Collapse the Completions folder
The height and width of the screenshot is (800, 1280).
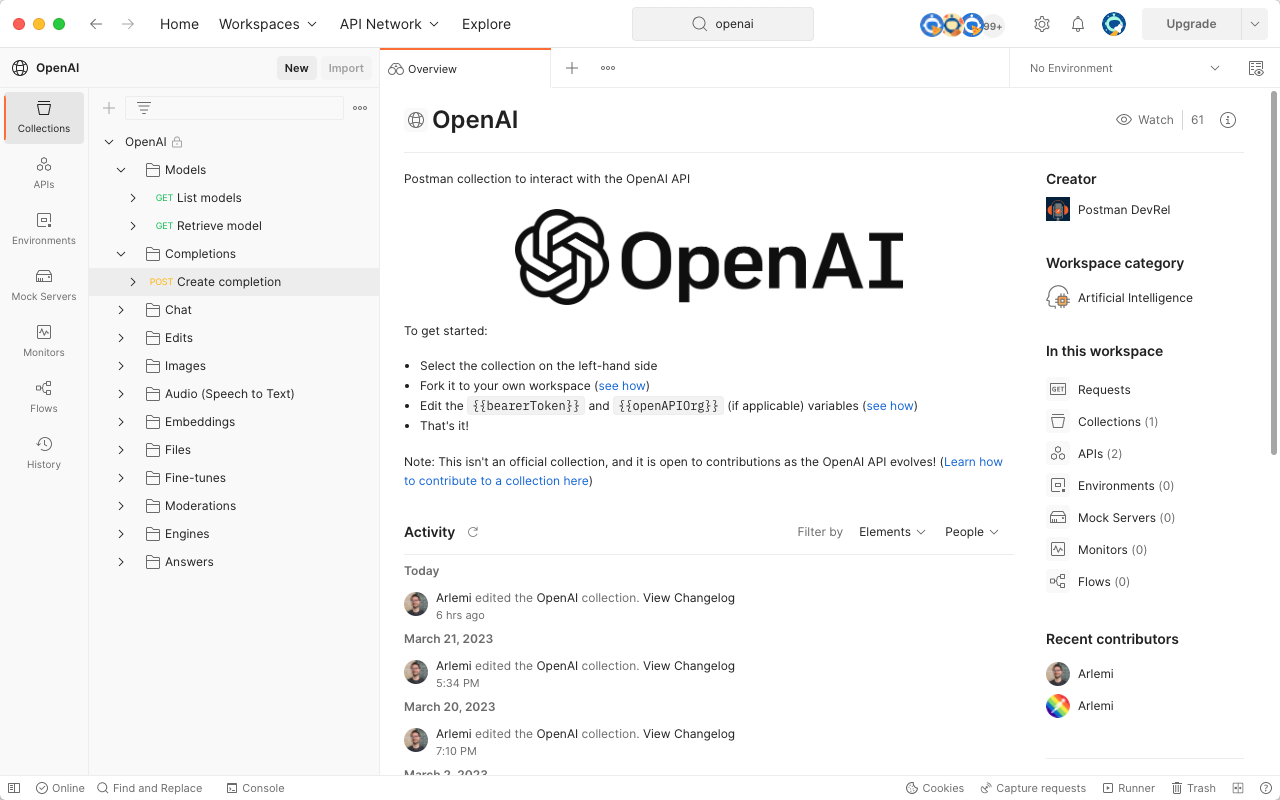click(121, 253)
